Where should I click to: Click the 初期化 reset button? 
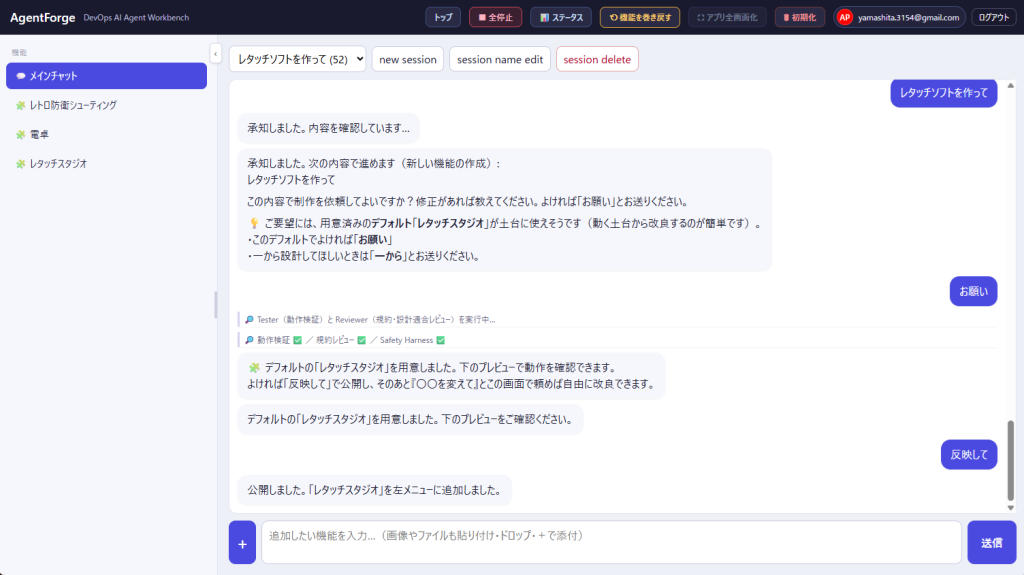pyautogui.click(x=799, y=18)
